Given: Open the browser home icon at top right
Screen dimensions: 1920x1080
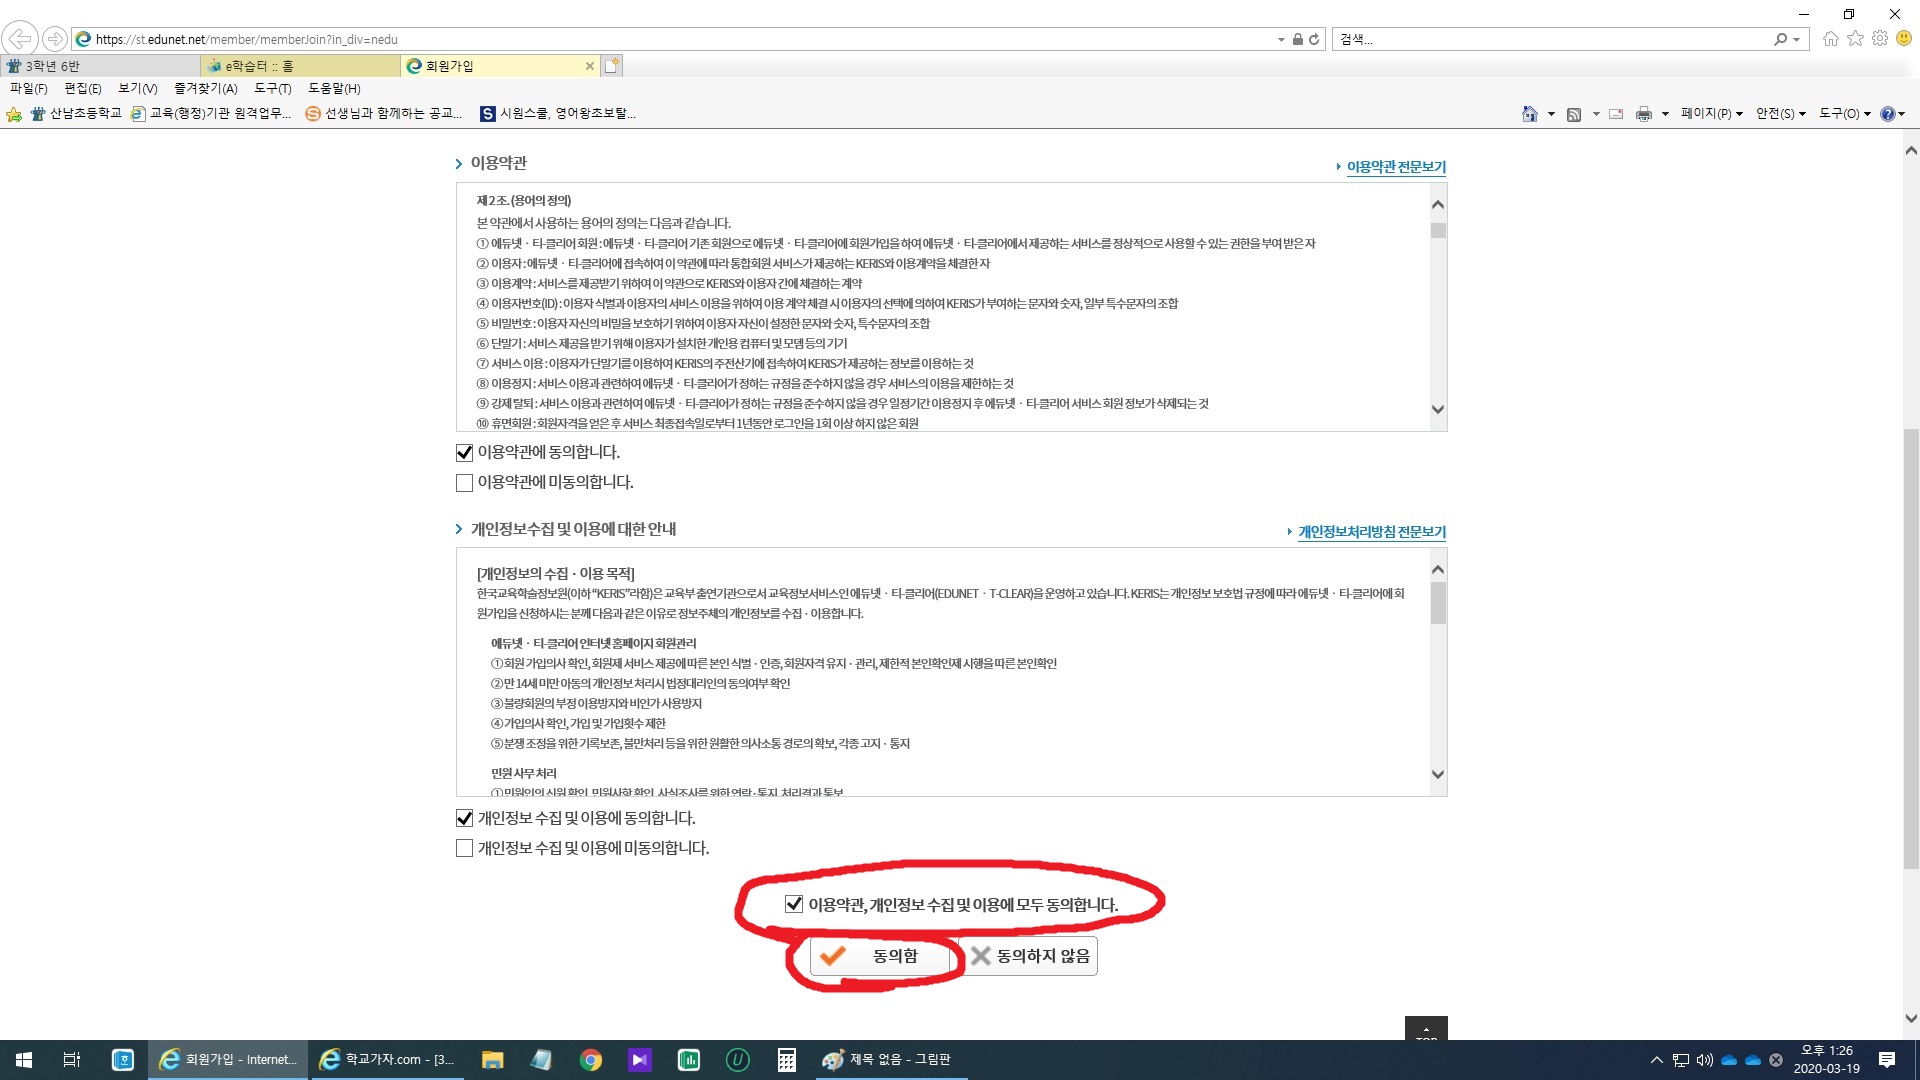Looking at the screenshot, I should click(x=1831, y=39).
